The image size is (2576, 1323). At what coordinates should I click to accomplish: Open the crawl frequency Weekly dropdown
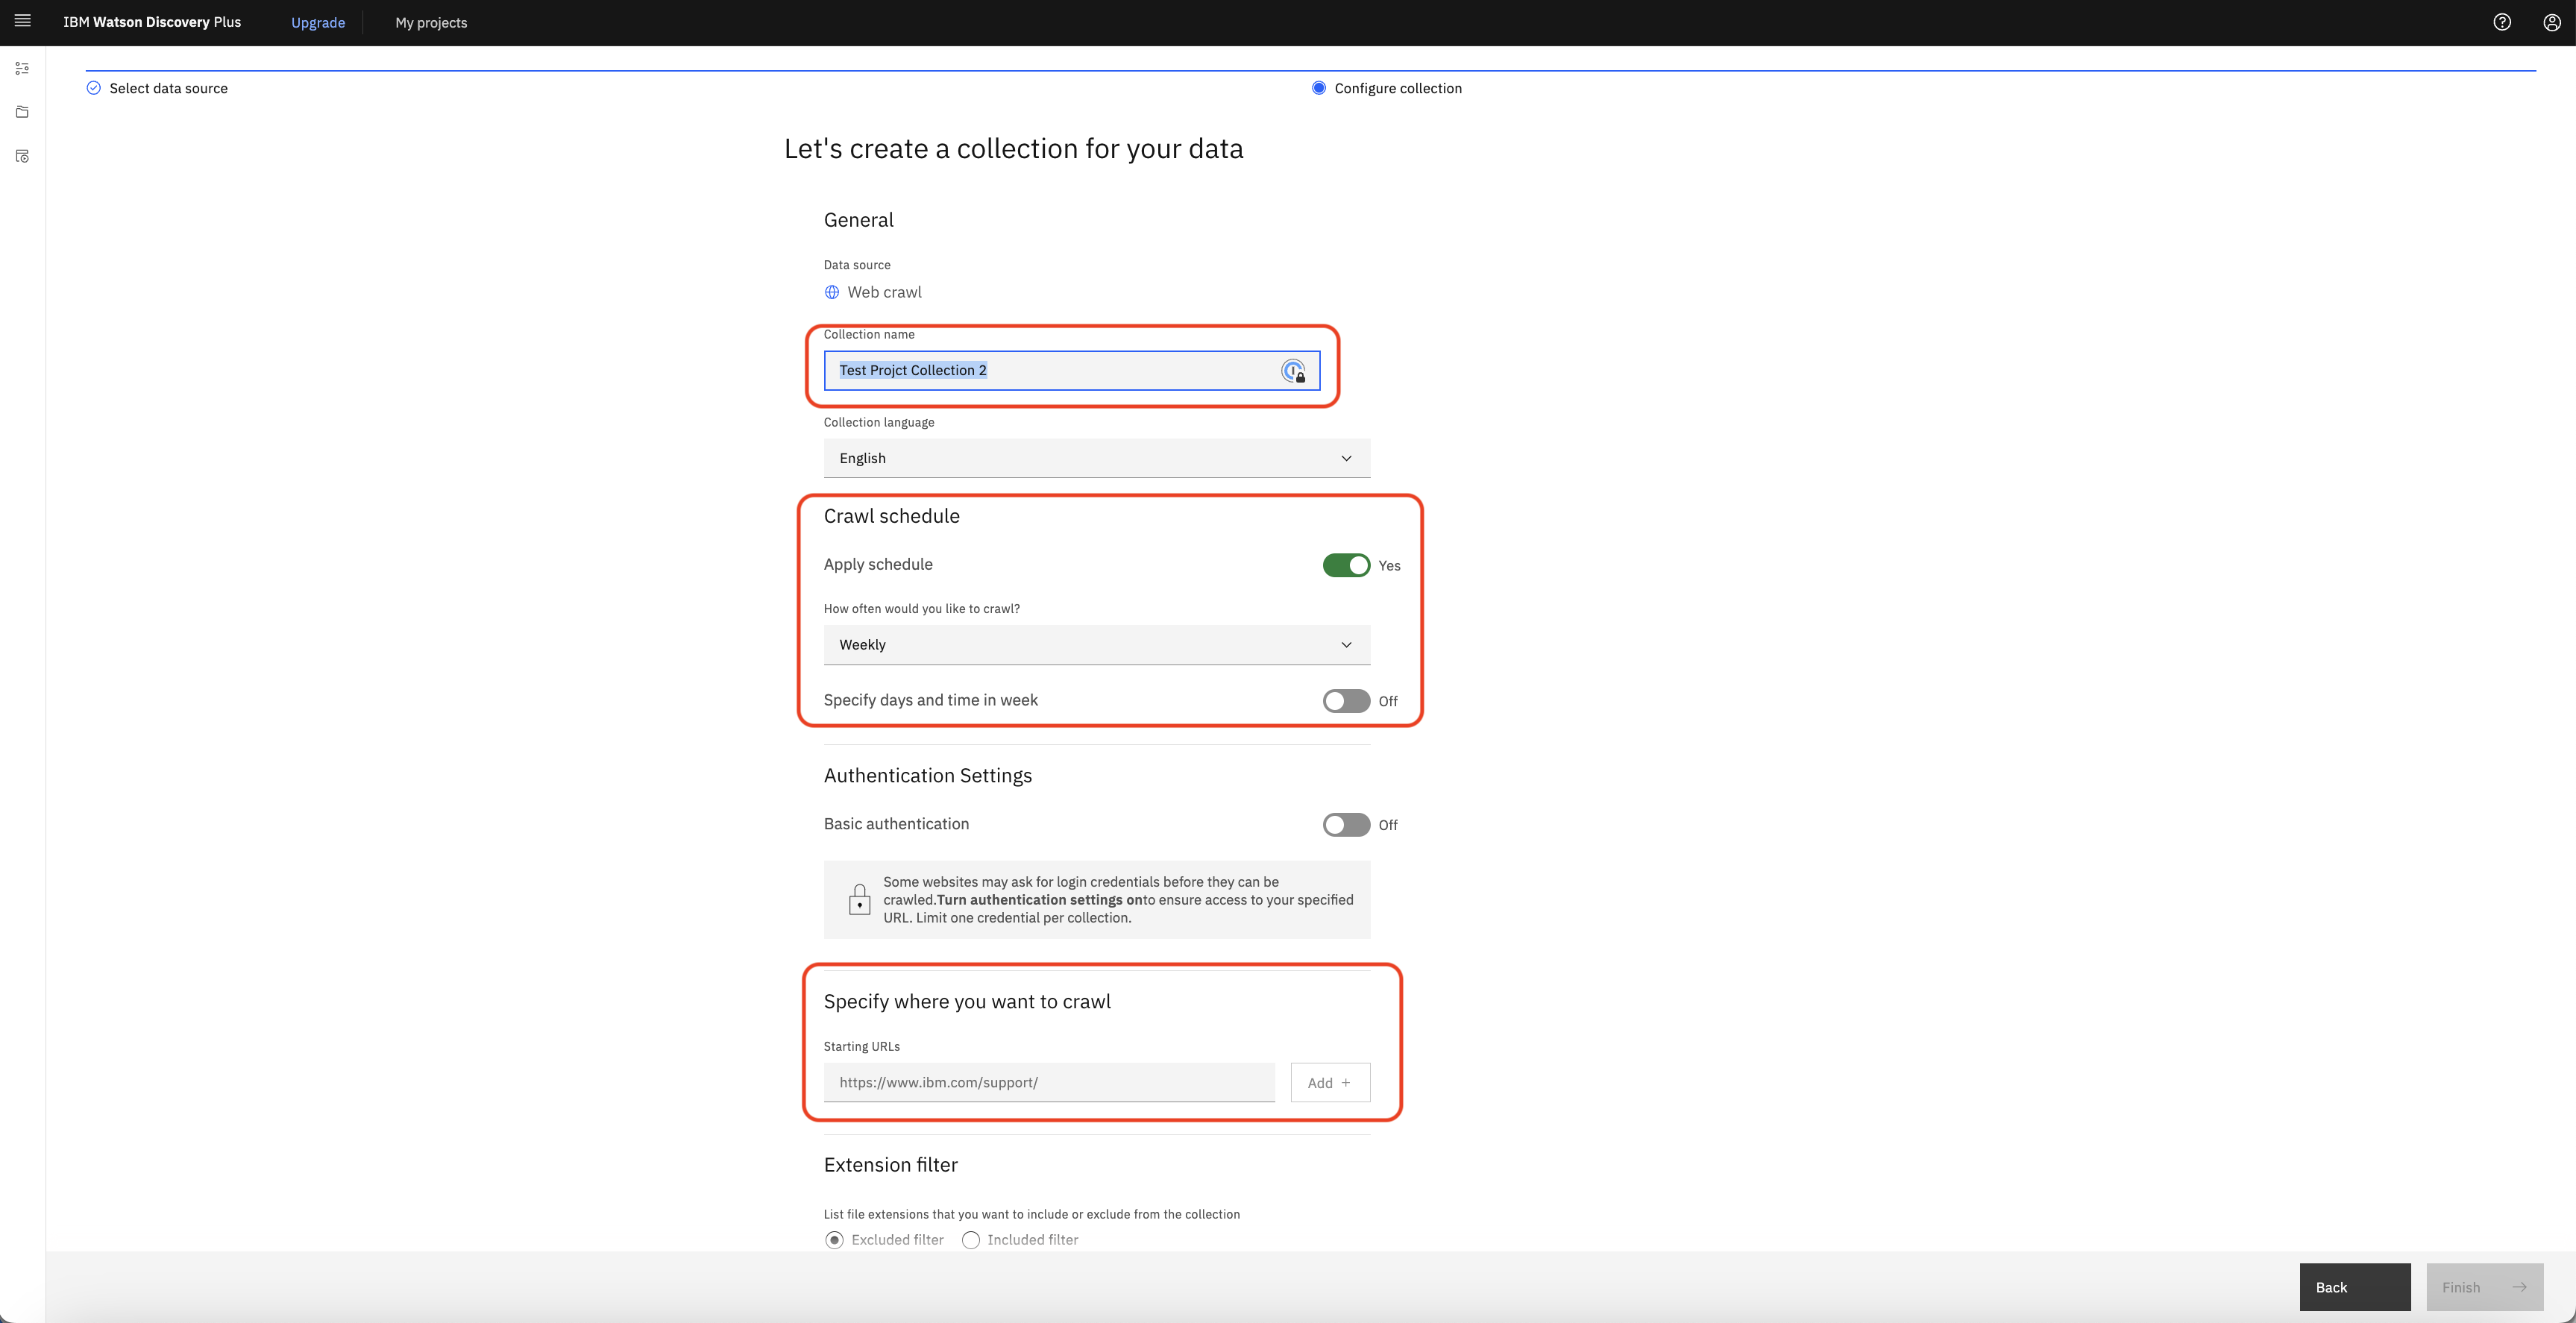pyautogui.click(x=1097, y=645)
